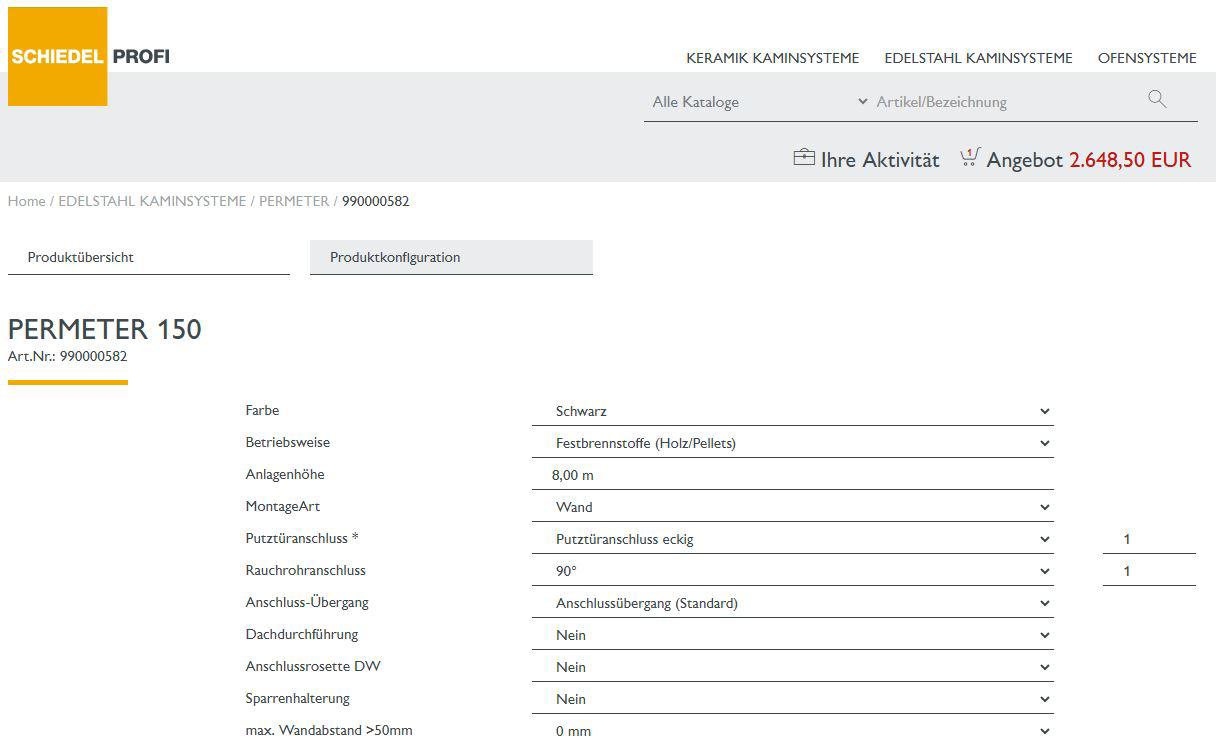This screenshot has width=1216, height=741.
Task: Click Putztüranschluss quantity field
Action: 1149,539
